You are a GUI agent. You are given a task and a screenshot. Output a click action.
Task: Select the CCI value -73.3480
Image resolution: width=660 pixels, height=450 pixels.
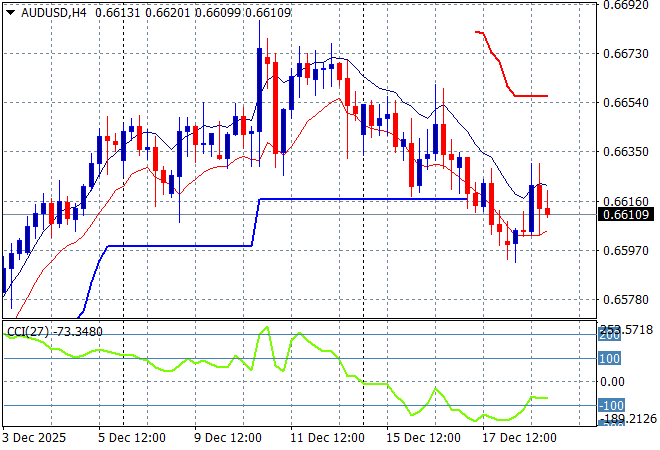(x=78, y=332)
